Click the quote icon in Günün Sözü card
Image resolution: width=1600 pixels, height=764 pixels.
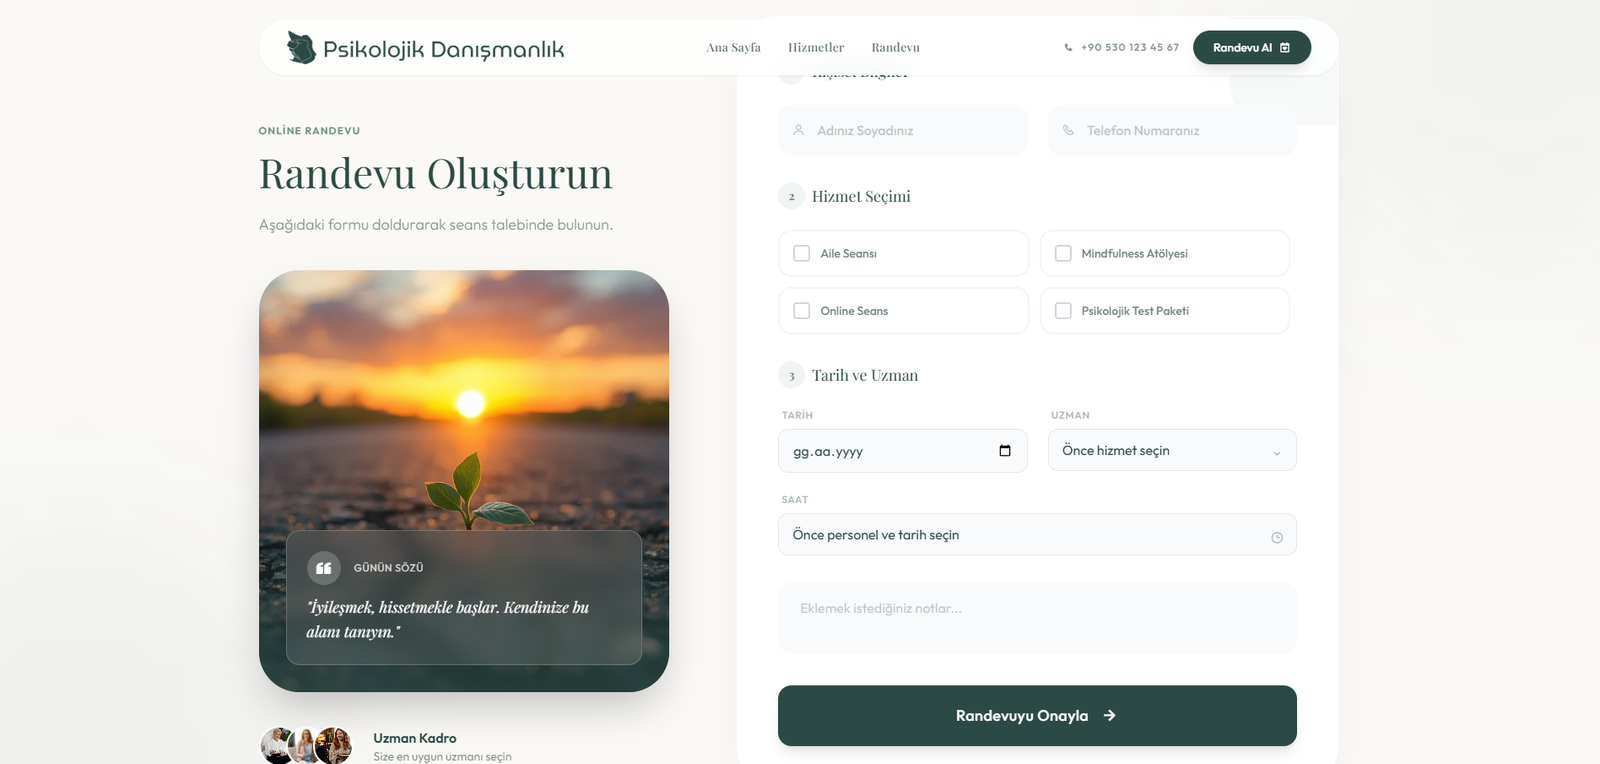(x=324, y=568)
